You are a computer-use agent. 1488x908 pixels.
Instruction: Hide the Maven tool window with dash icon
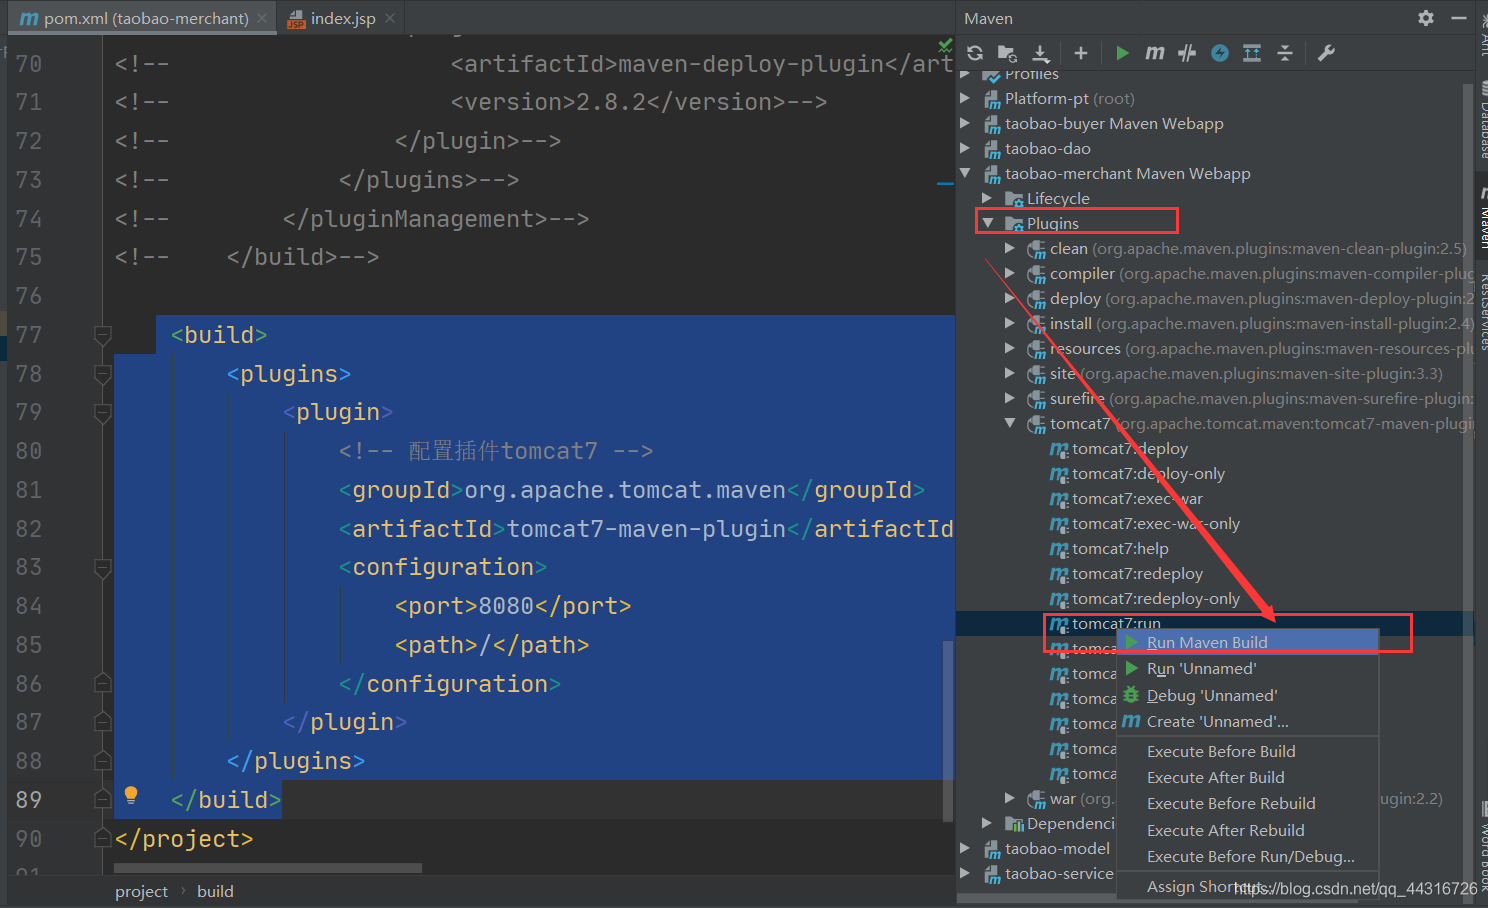[1459, 18]
